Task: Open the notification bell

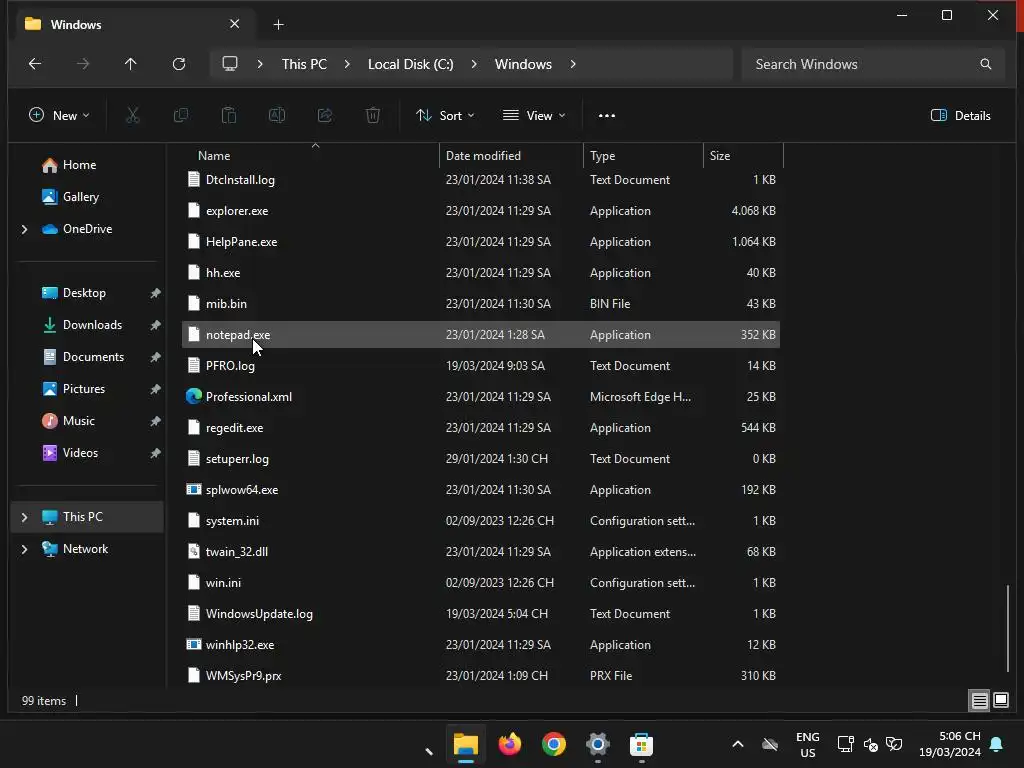Action: (997, 744)
